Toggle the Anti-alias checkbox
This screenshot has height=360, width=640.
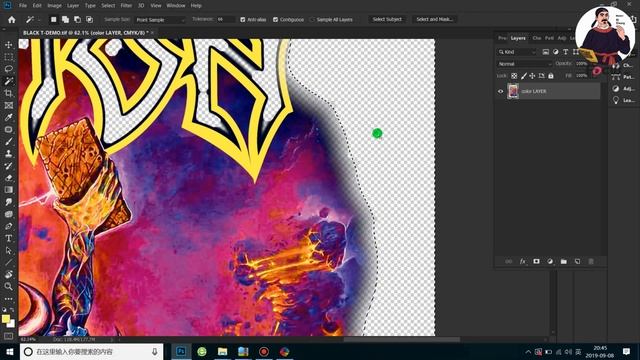242,20
